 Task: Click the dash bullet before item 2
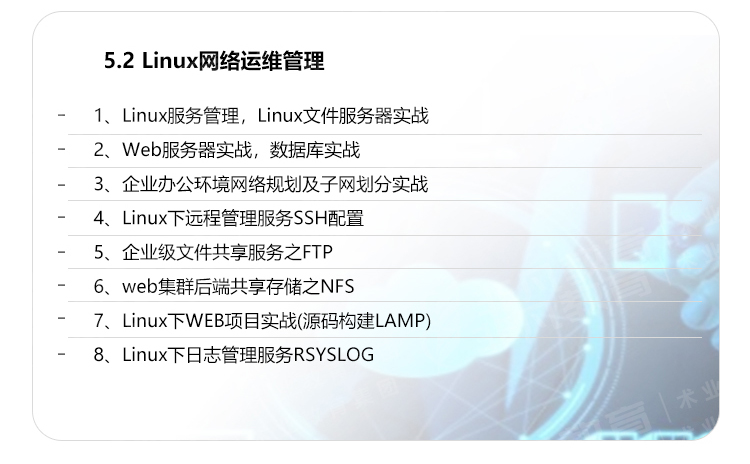pyautogui.click(x=62, y=149)
